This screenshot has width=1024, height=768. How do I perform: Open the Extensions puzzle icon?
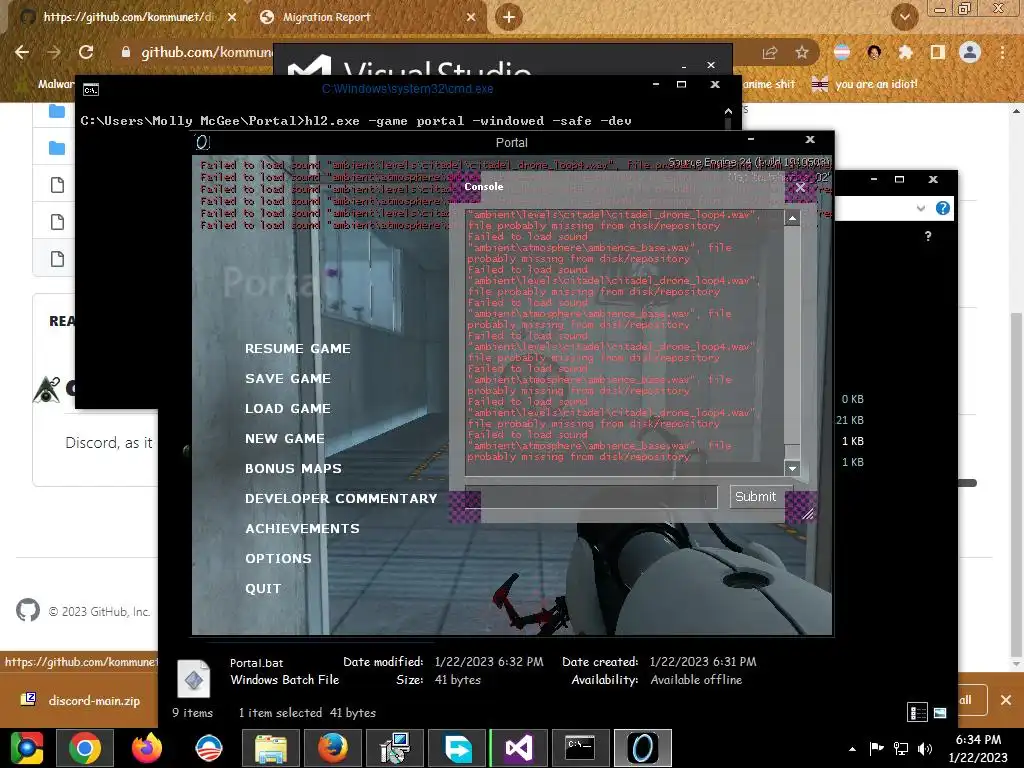[906, 52]
